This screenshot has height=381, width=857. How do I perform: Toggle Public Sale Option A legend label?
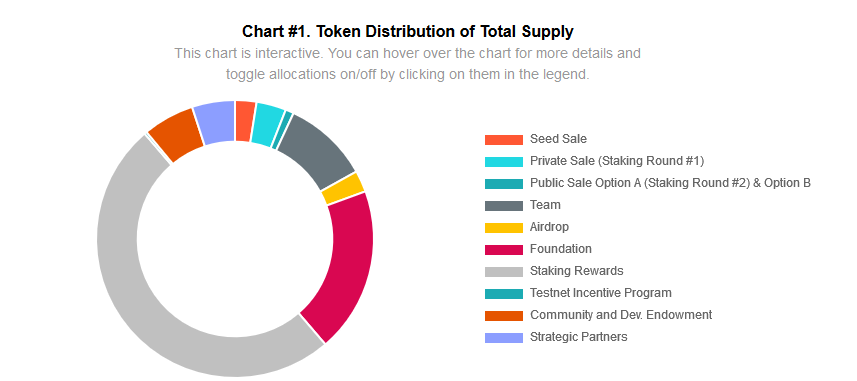pos(670,183)
